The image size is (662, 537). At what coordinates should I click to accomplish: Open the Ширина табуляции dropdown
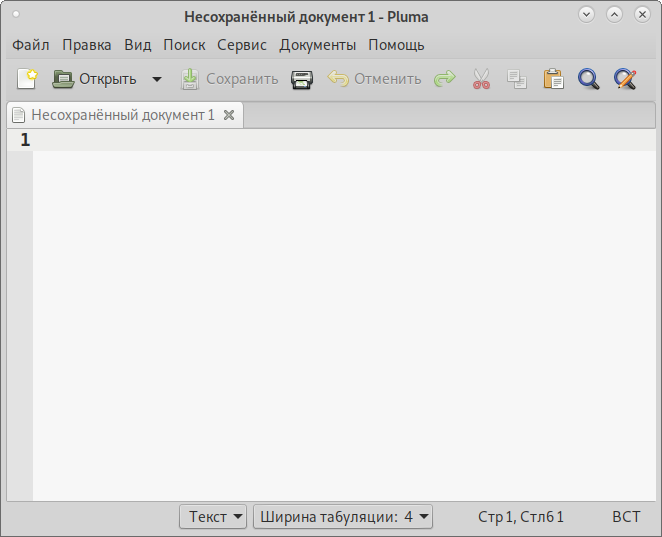point(343,517)
